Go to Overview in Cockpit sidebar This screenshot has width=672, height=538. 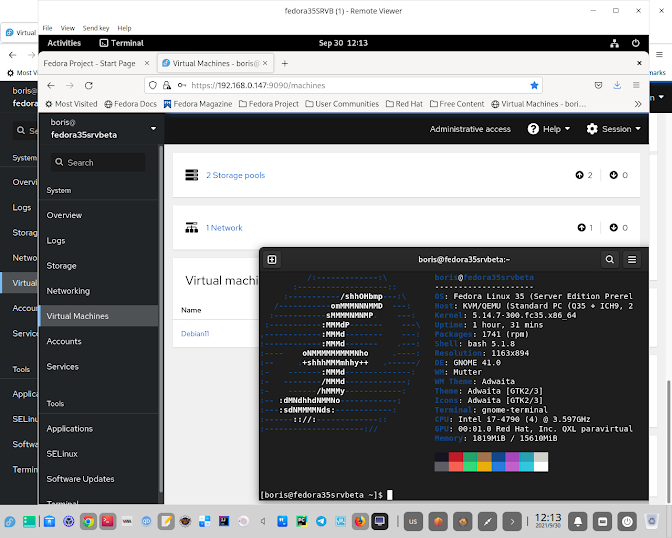(x=99, y=215)
